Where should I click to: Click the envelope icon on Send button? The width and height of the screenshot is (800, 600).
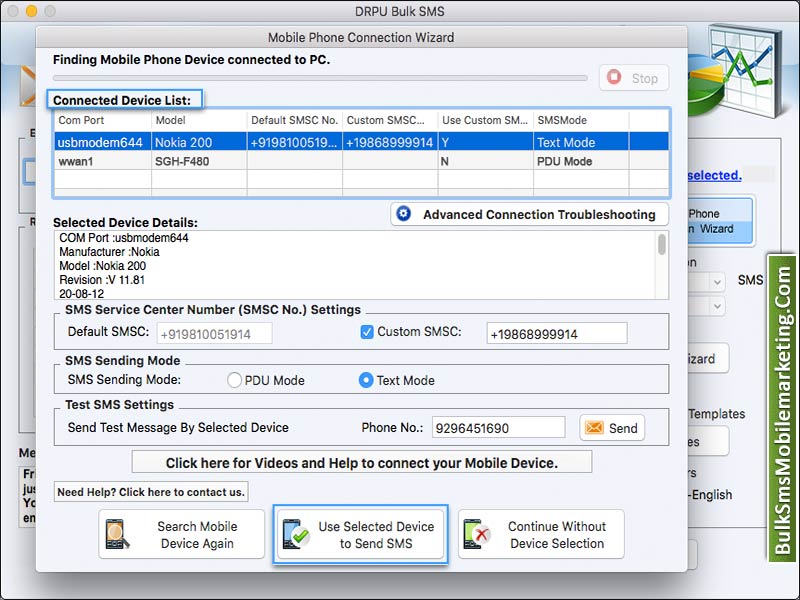coord(594,428)
